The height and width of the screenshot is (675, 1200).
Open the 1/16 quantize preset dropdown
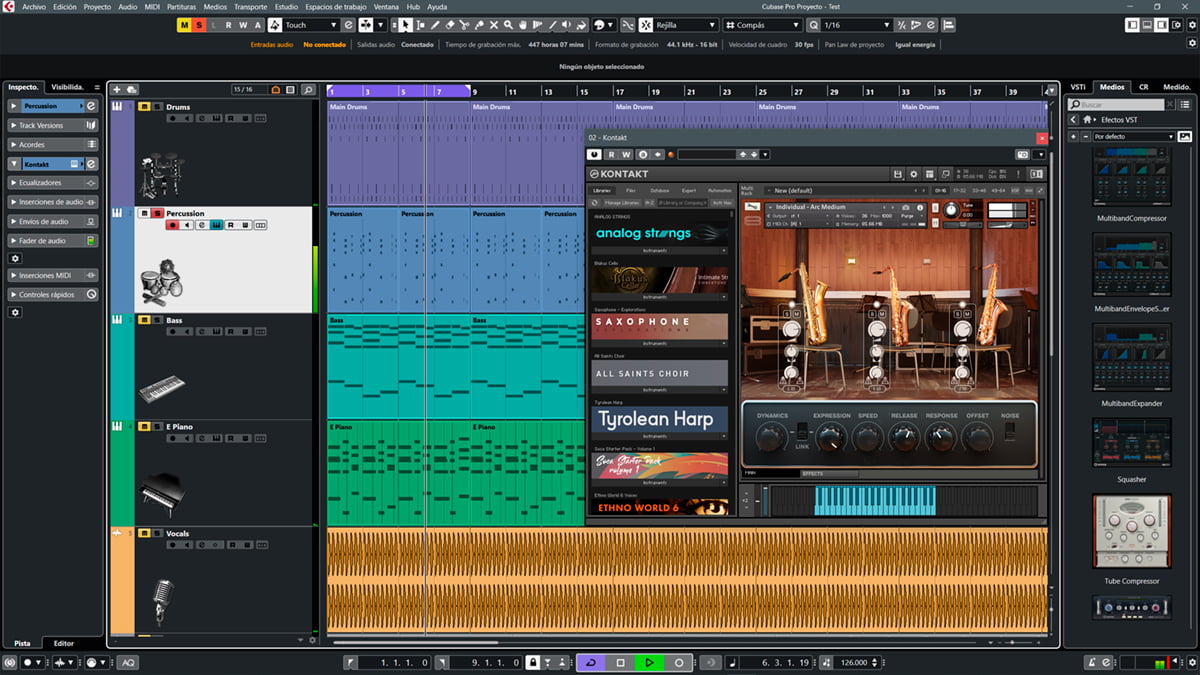(855, 25)
